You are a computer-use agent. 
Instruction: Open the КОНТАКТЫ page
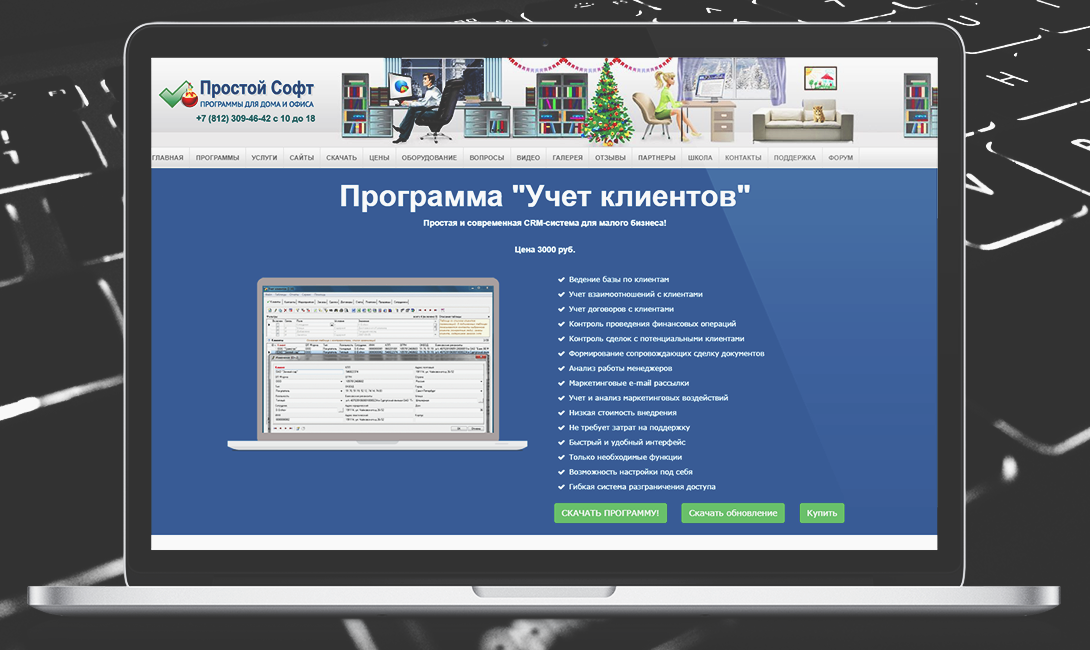[743, 158]
